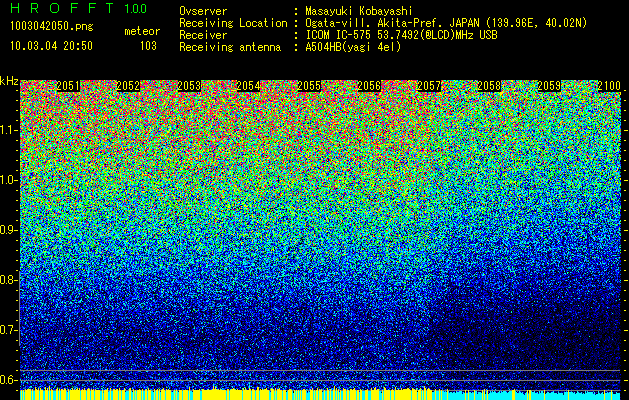Click the 0.6 frequency axis label
The height and width of the screenshot is (400, 629).
click(9, 380)
